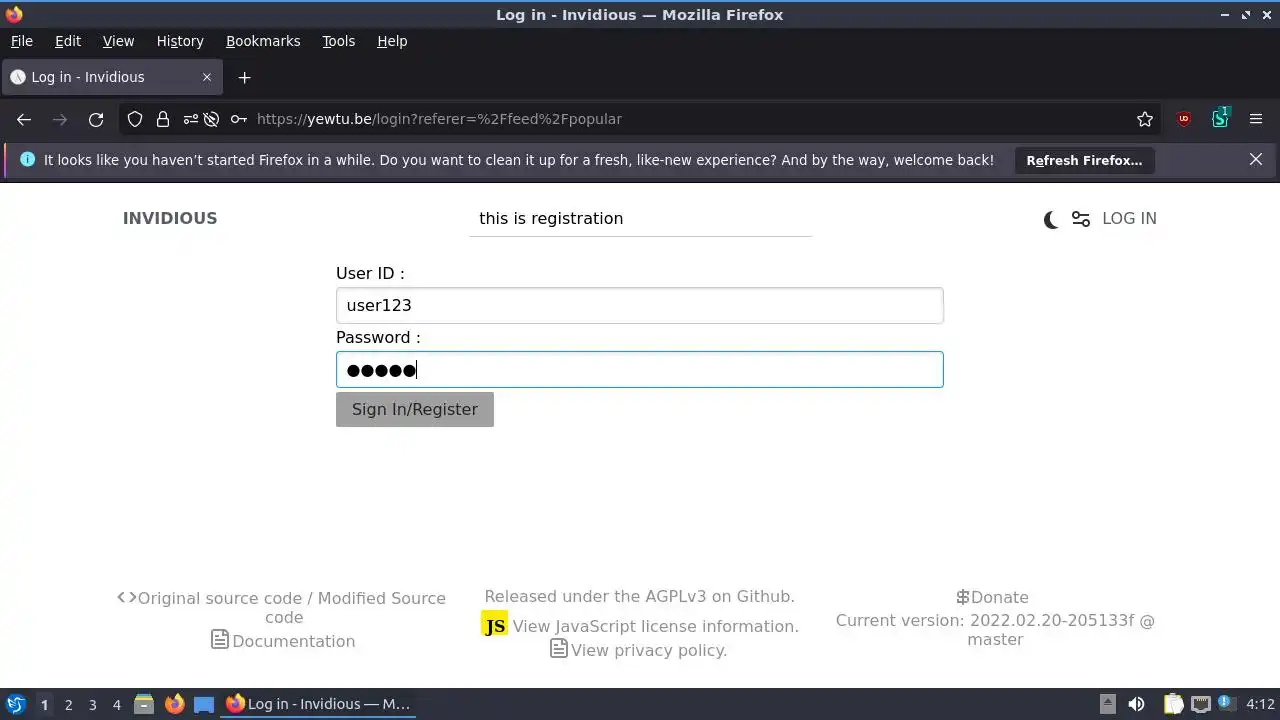This screenshot has height=720, width=1280.
Task: Click the uBlock Origin extension icon
Action: tap(1184, 119)
